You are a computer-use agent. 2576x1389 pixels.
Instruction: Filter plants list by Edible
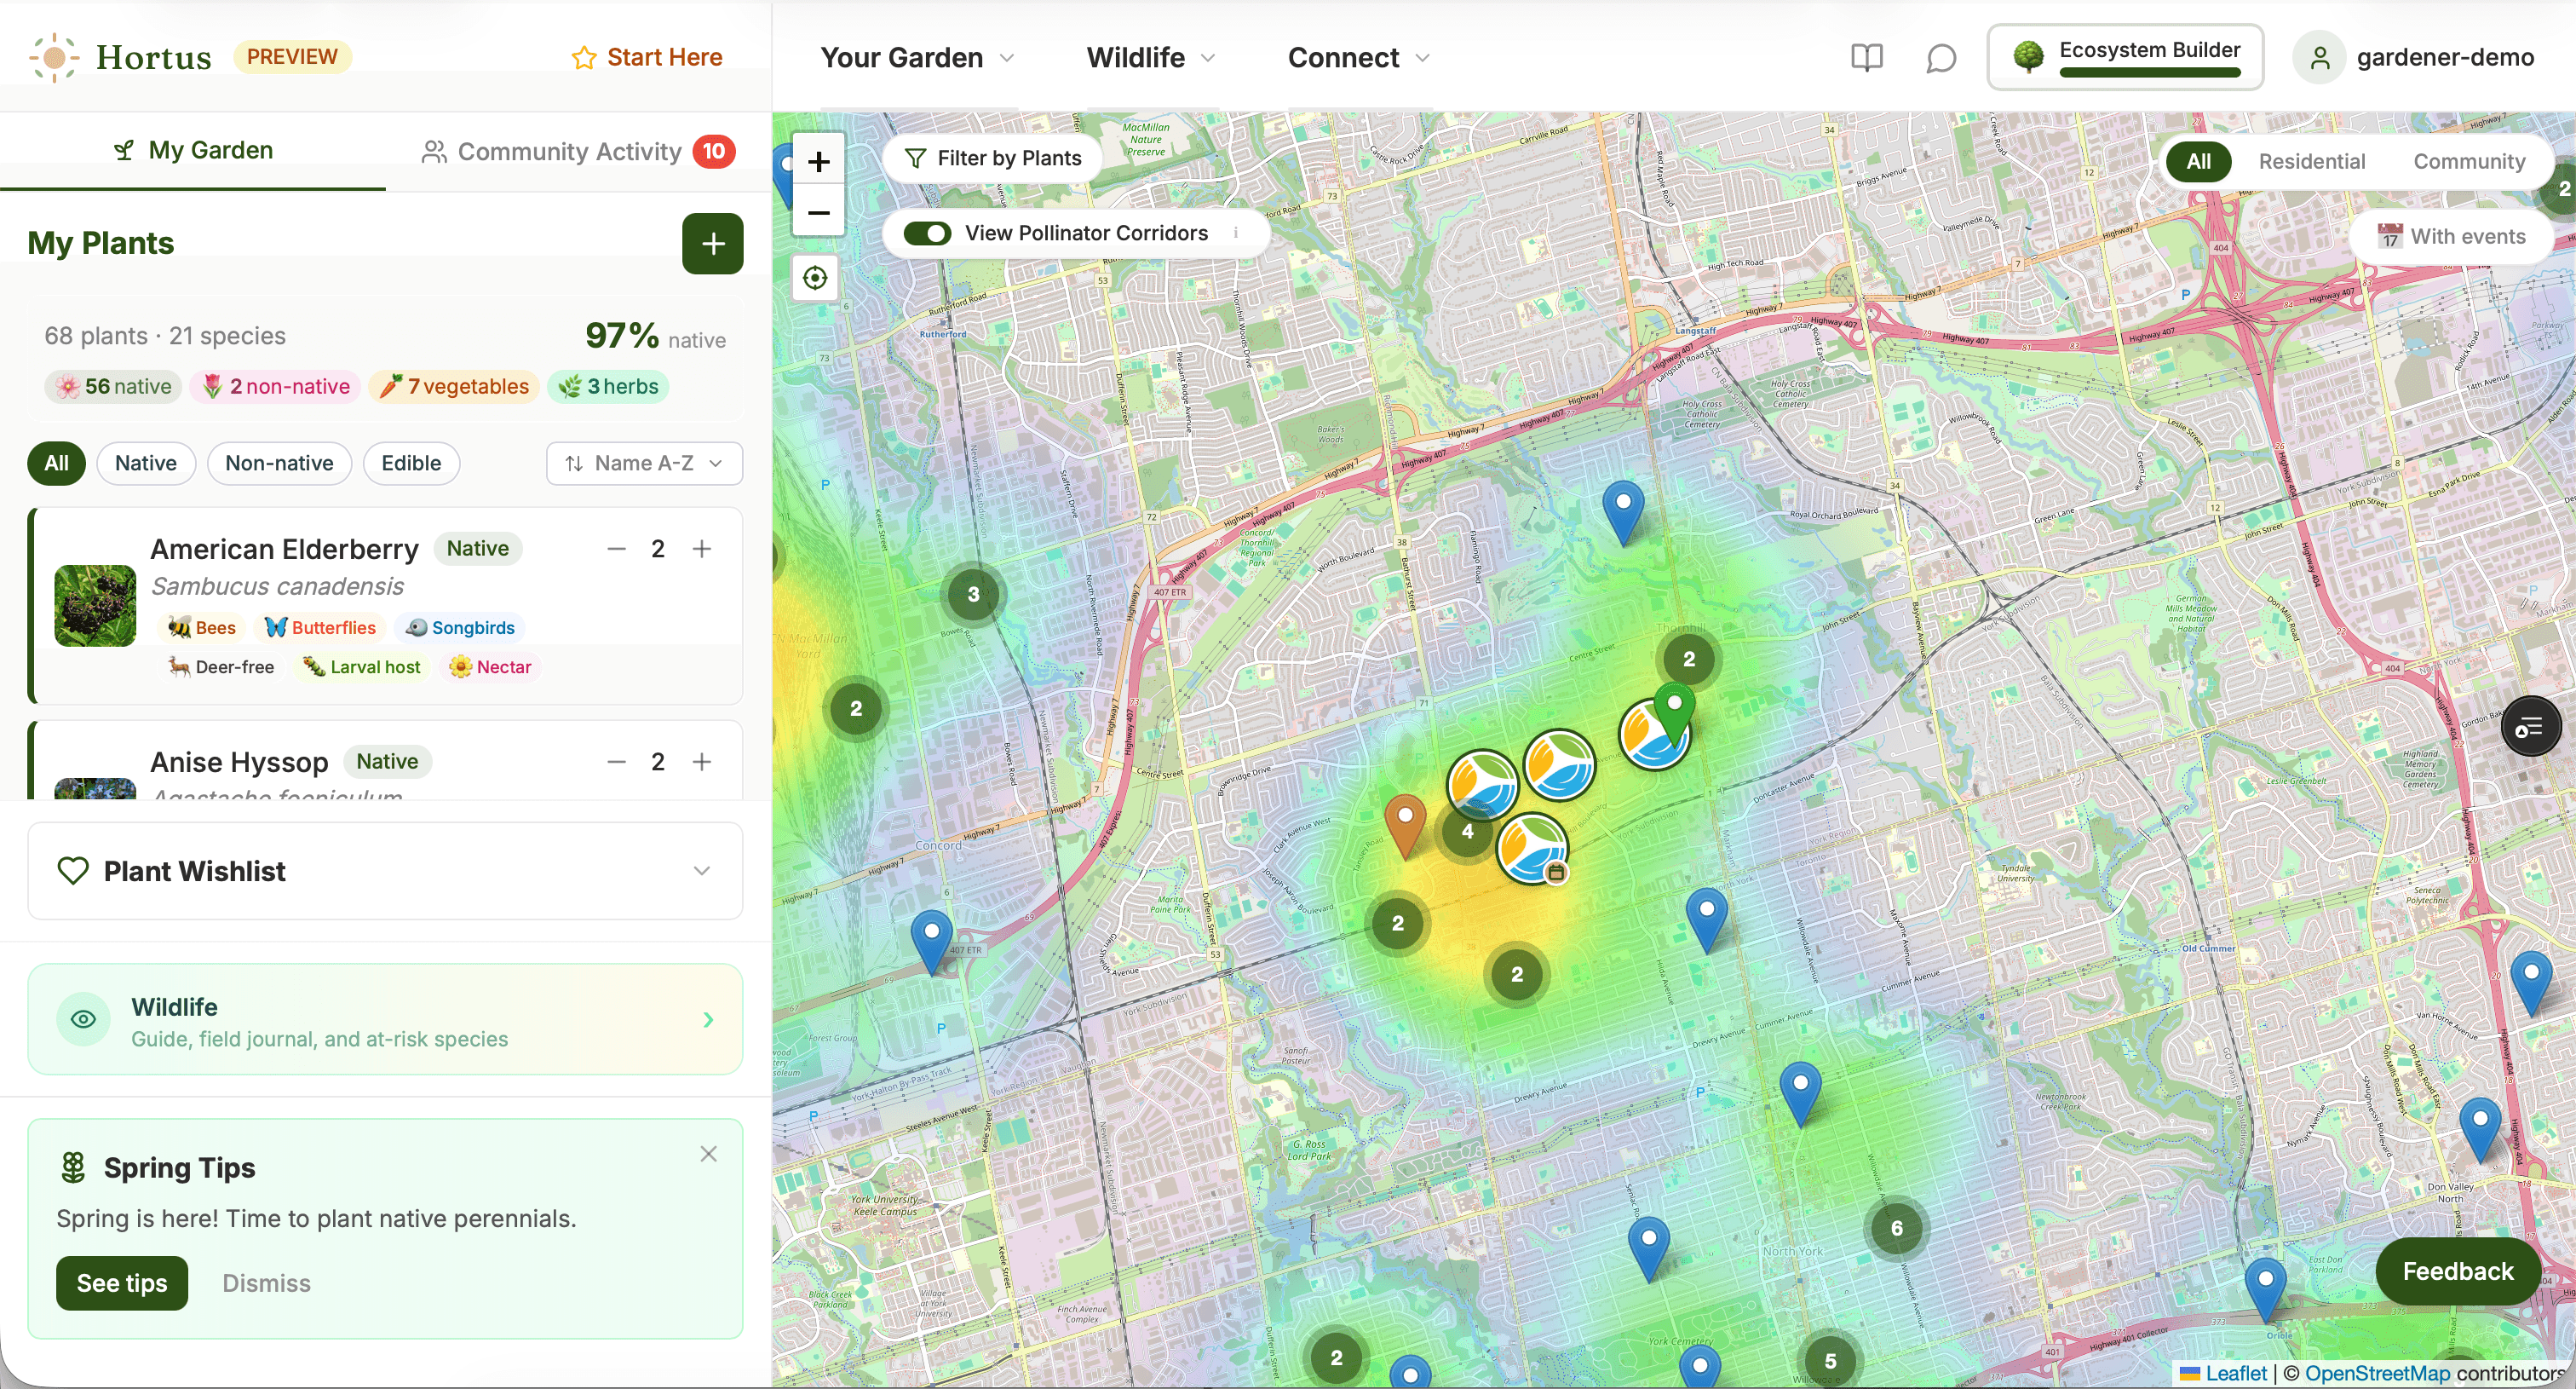click(411, 463)
